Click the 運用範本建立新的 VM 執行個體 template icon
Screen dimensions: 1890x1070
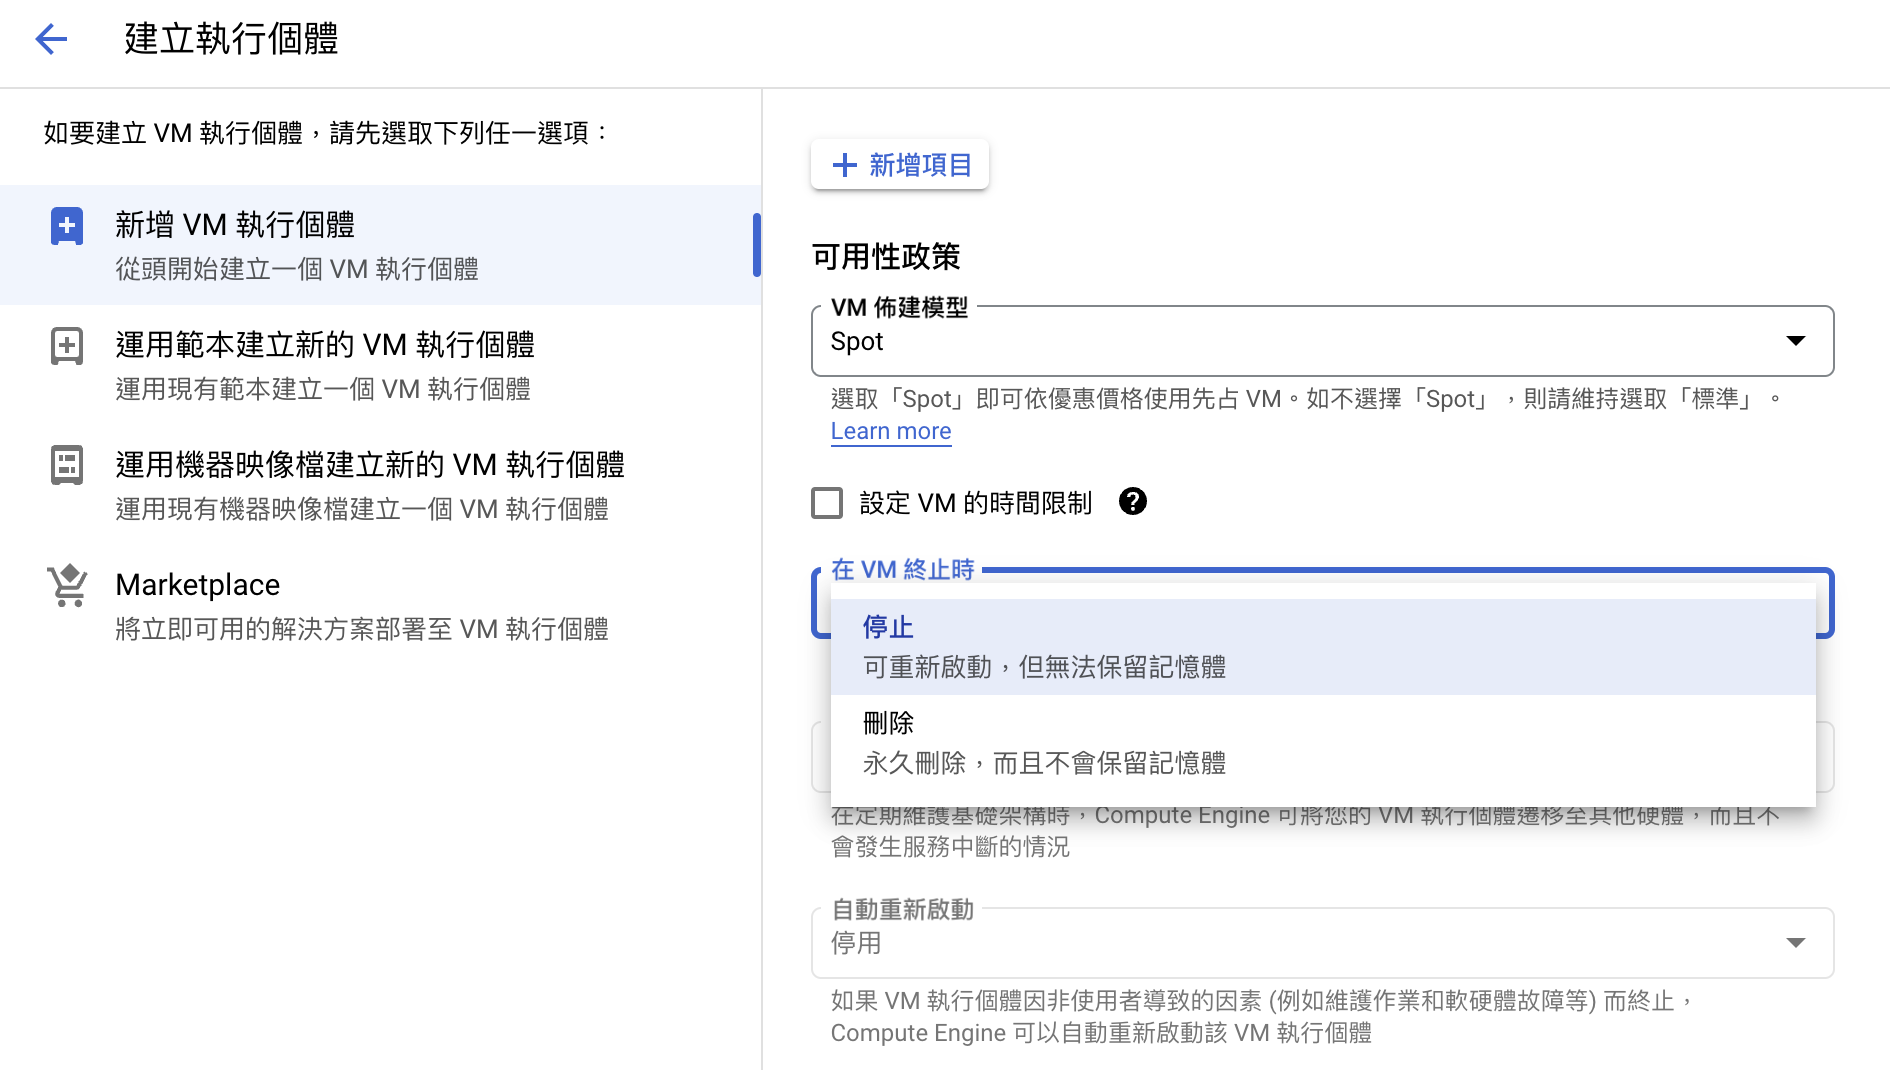coord(66,345)
